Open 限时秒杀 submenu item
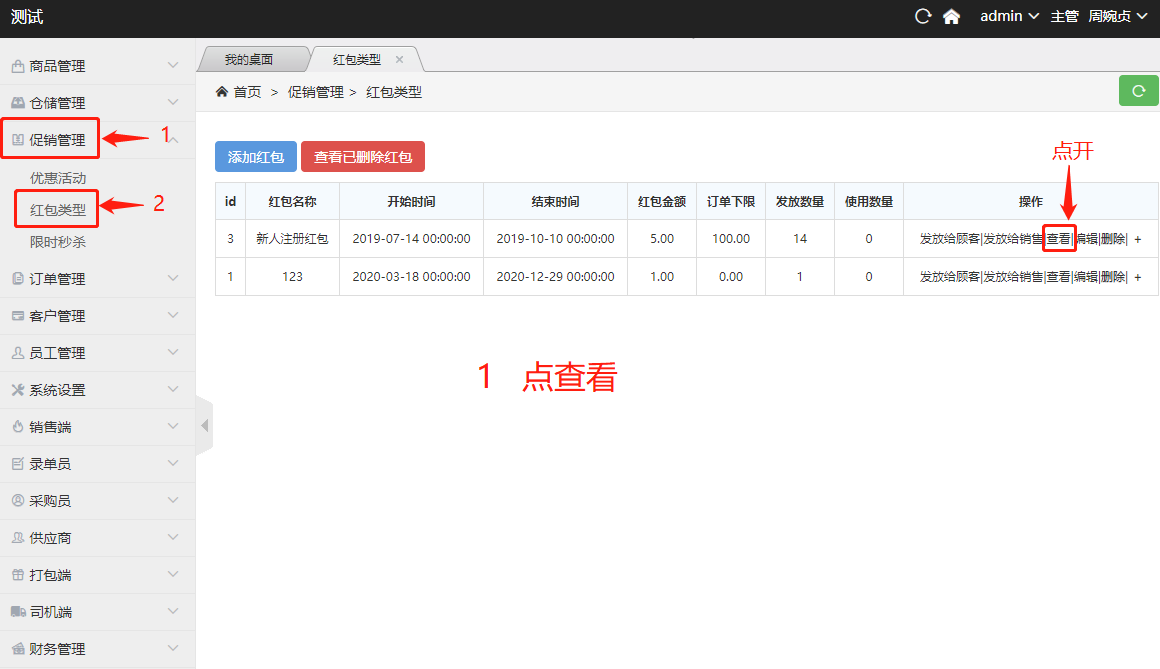1160x669 pixels. 58,242
